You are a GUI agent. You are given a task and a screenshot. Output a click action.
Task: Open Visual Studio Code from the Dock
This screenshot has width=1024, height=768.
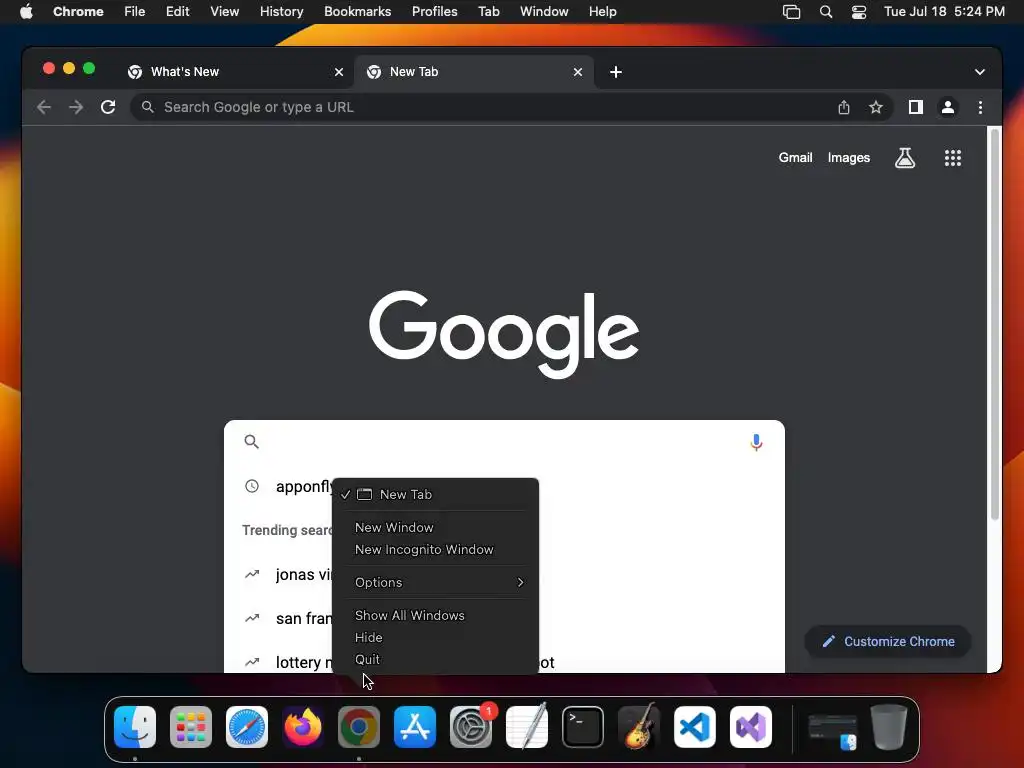pos(695,726)
